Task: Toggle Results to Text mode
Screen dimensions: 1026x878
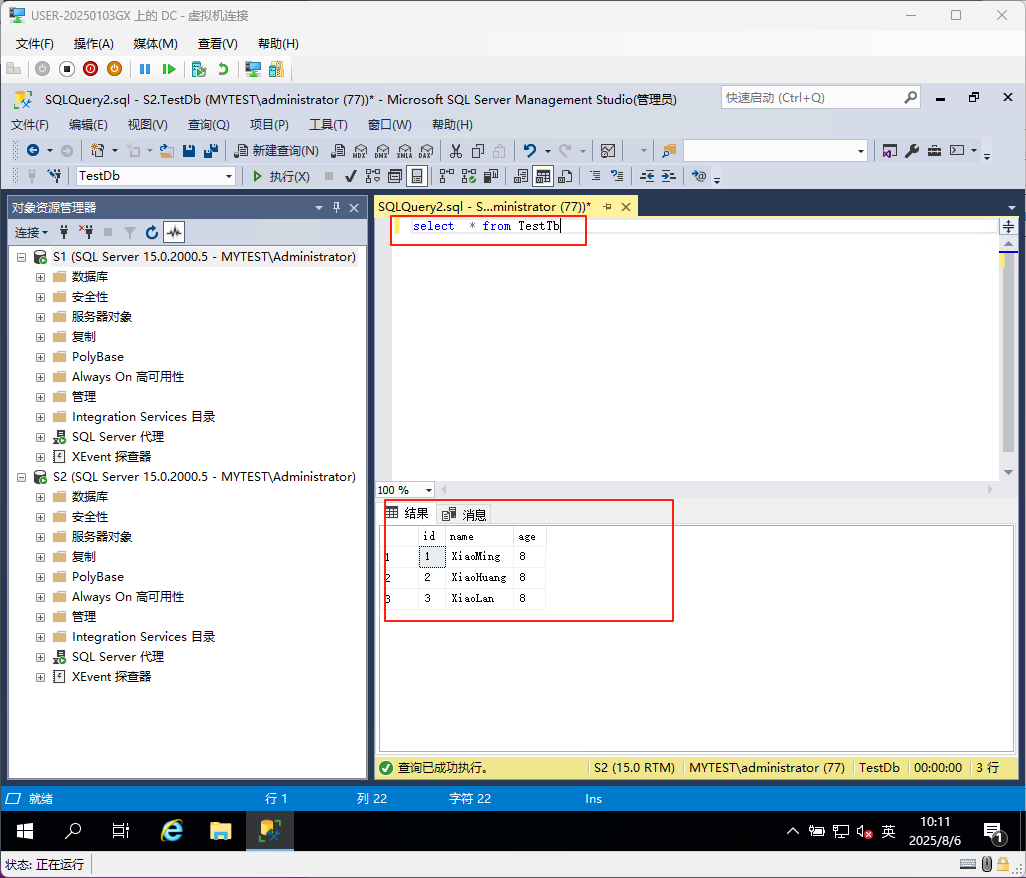Action: 522,175
